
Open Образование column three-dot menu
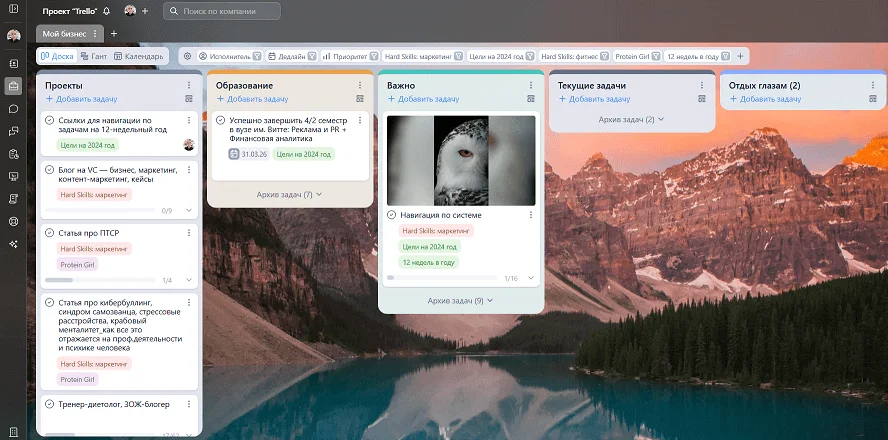coord(360,86)
